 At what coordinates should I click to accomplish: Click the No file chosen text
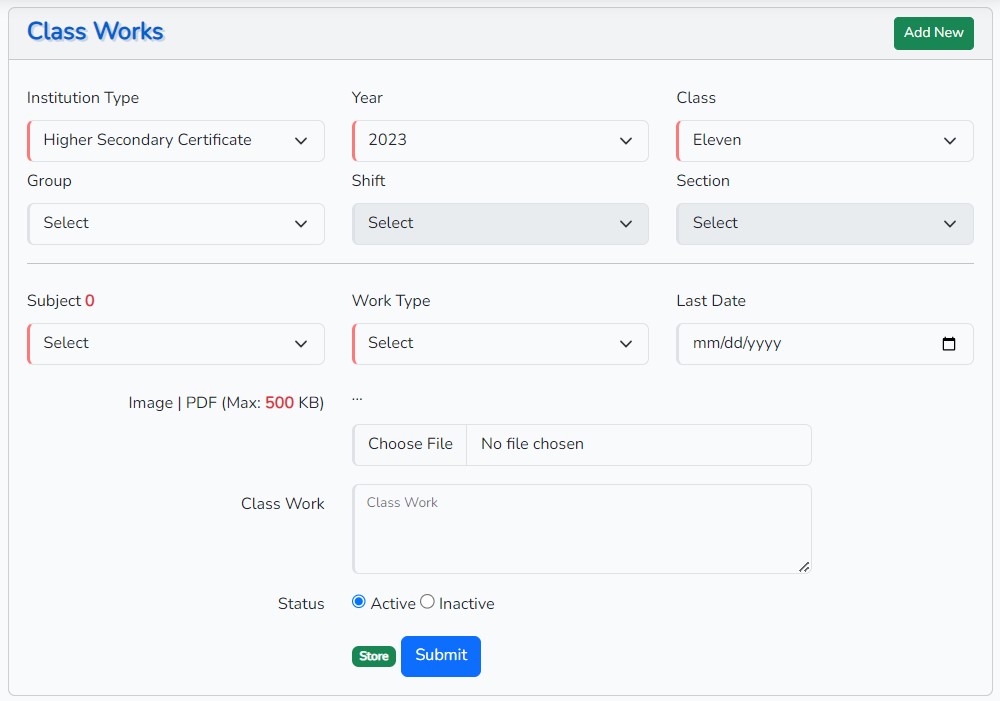click(532, 445)
